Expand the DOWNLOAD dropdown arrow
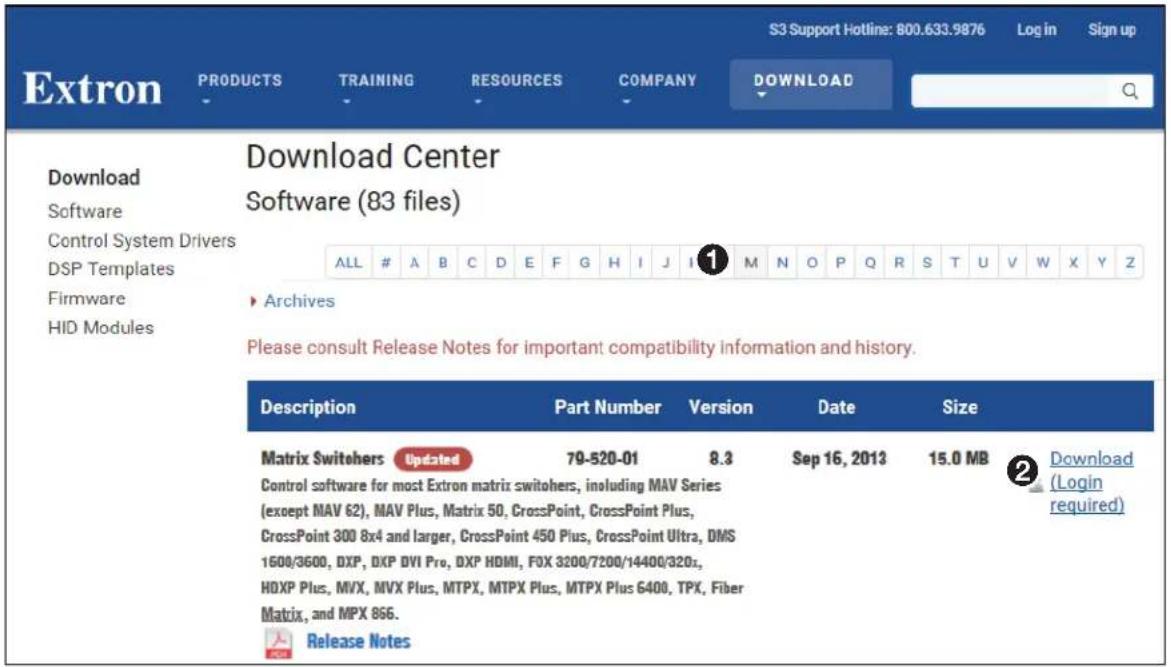Screen dimensions: 1171x667 [761, 96]
